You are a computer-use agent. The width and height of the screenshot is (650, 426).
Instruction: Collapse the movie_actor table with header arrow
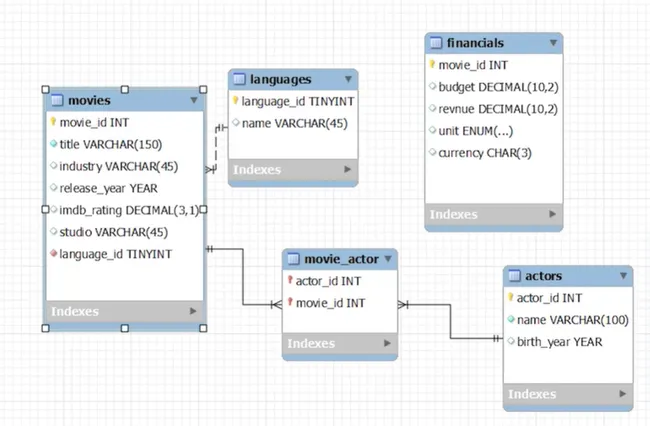point(388,259)
